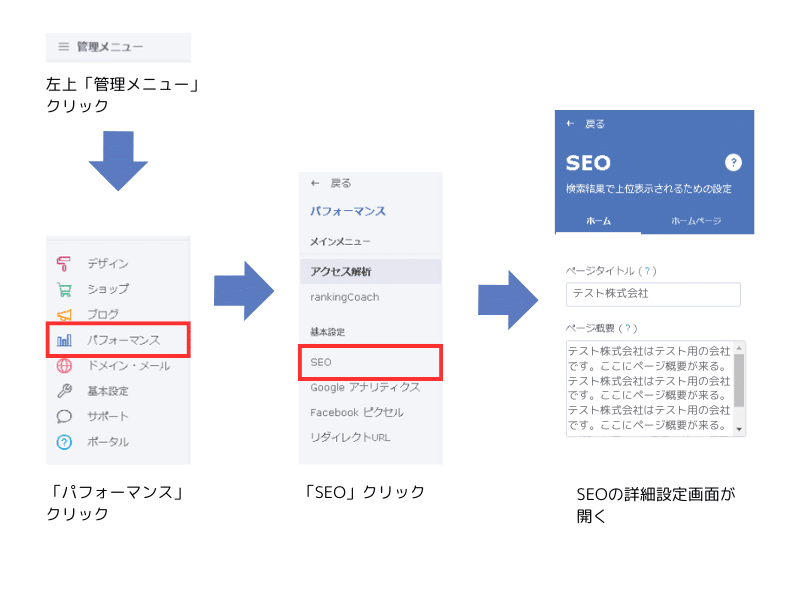Select the ポータル icon
The width and height of the screenshot is (800, 600).
click(63, 440)
